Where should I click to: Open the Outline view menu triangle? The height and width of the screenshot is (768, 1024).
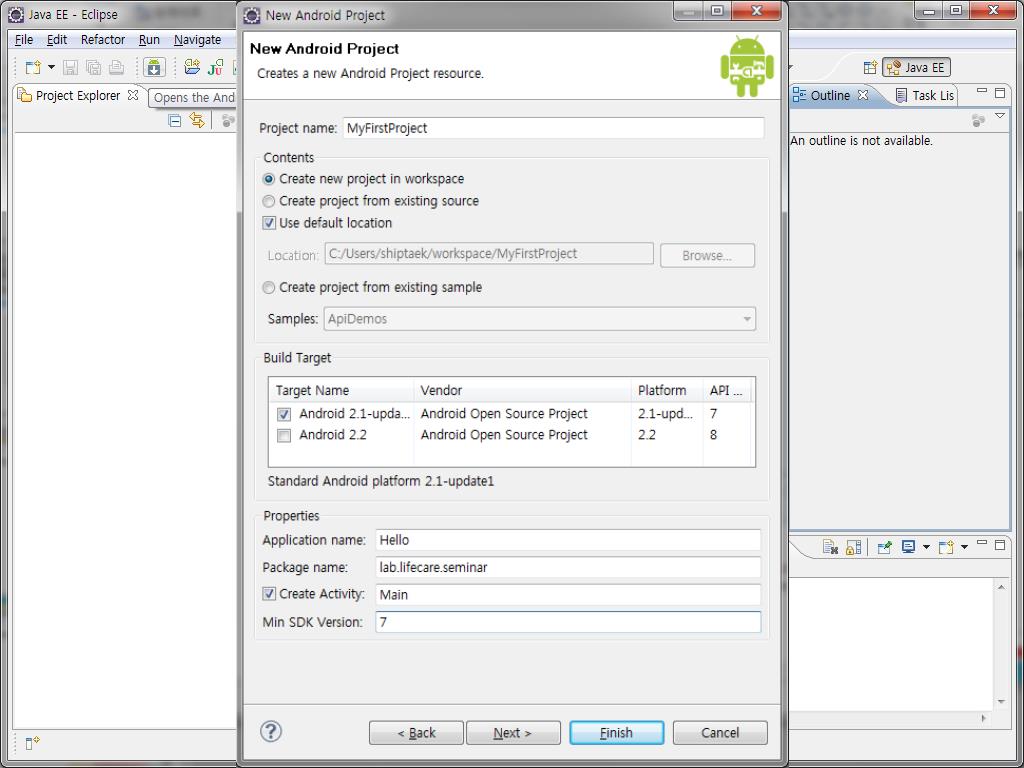pos(1000,116)
